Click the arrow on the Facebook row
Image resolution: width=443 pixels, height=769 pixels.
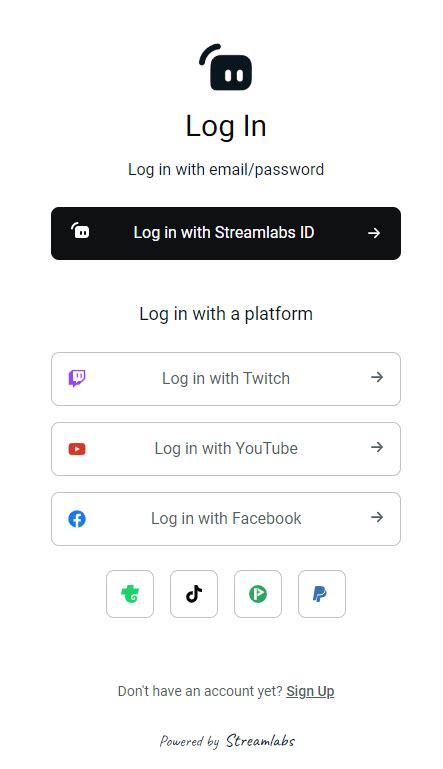click(377, 517)
